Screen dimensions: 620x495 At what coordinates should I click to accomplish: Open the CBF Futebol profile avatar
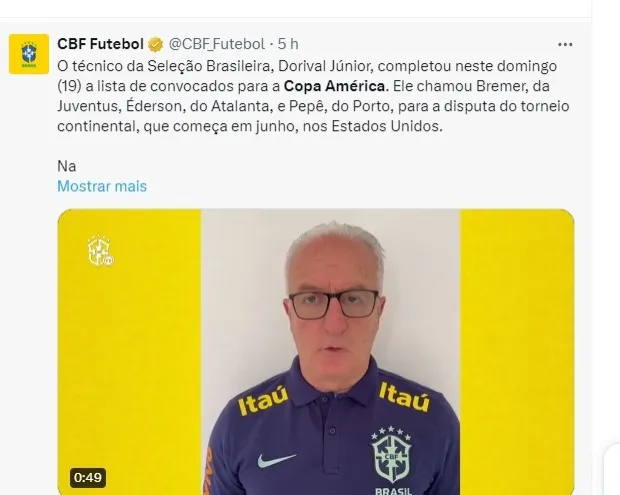(29, 54)
